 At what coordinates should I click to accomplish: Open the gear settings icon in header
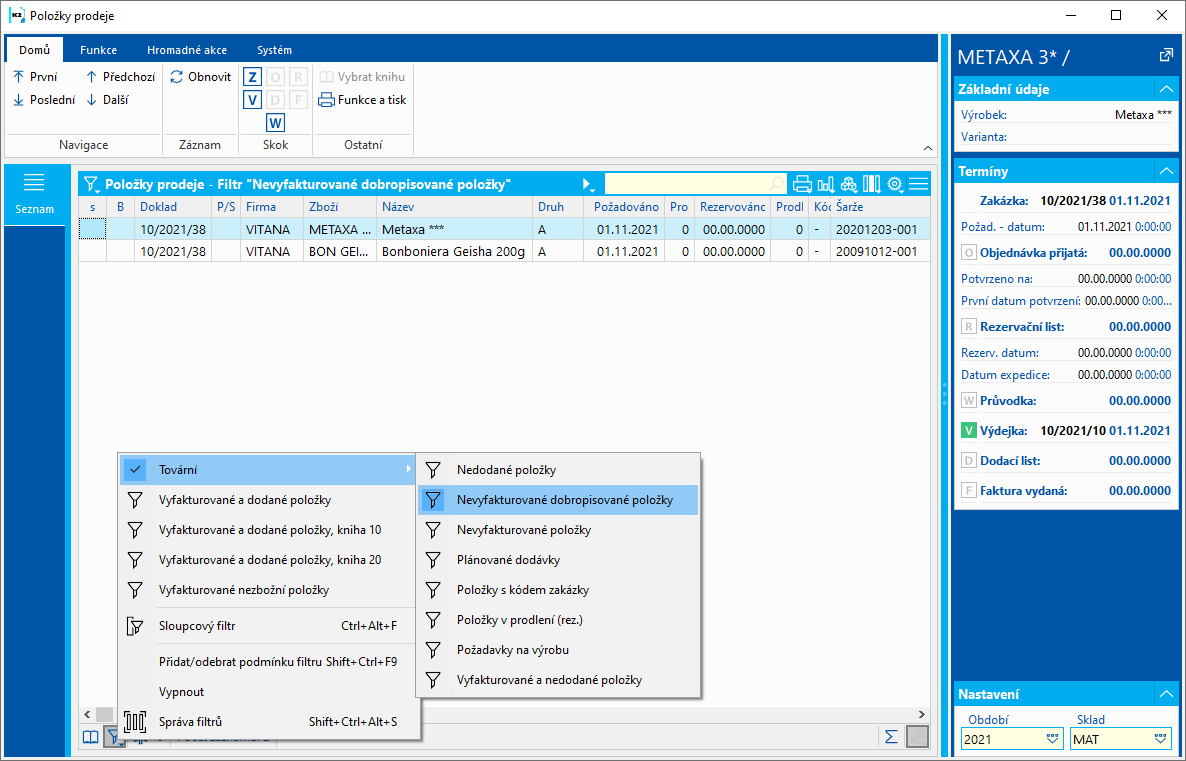tap(895, 184)
